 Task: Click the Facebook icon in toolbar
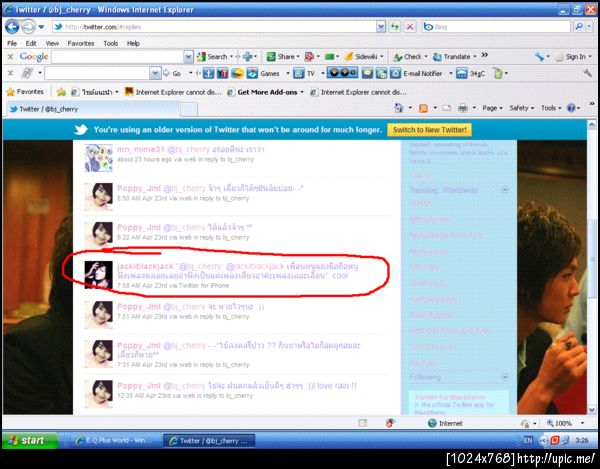pyautogui.click(x=208, y=73)
